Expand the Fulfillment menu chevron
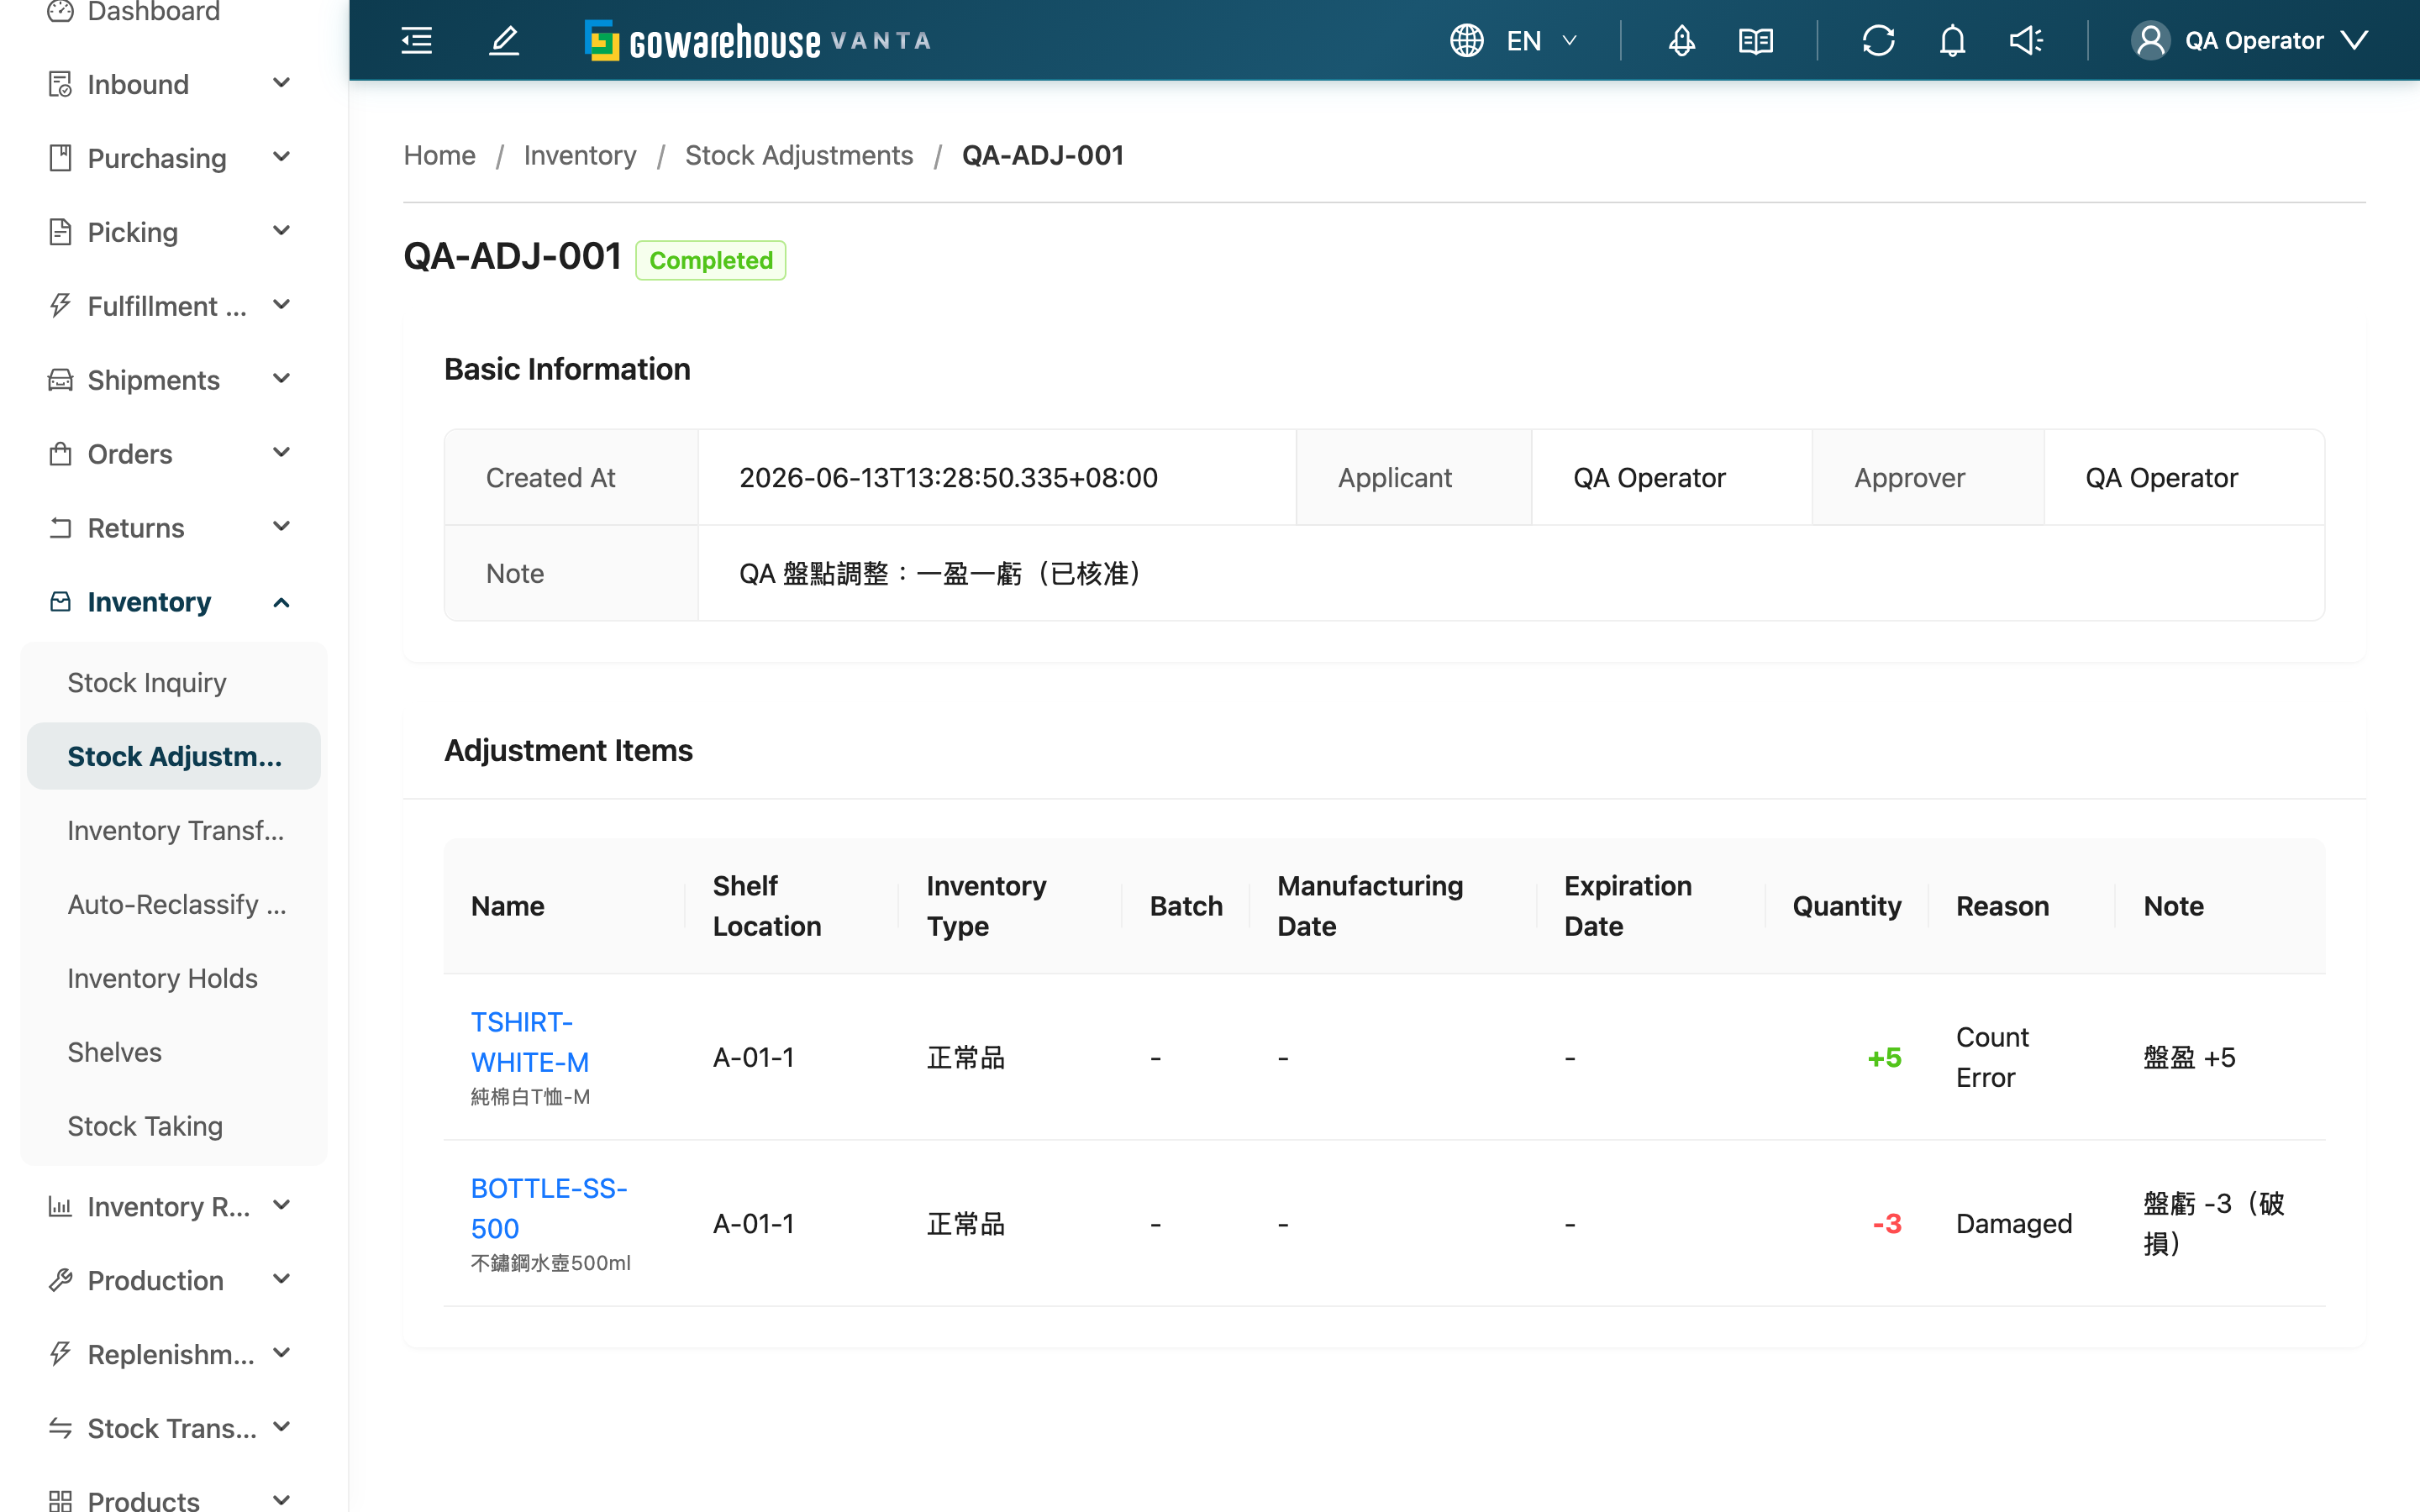 (282, 305)
